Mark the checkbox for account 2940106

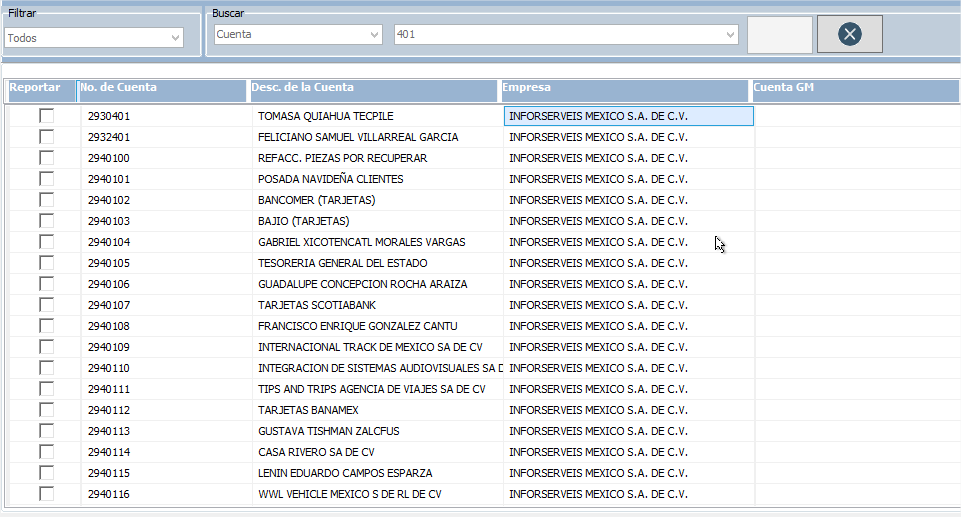coord(46,284)
